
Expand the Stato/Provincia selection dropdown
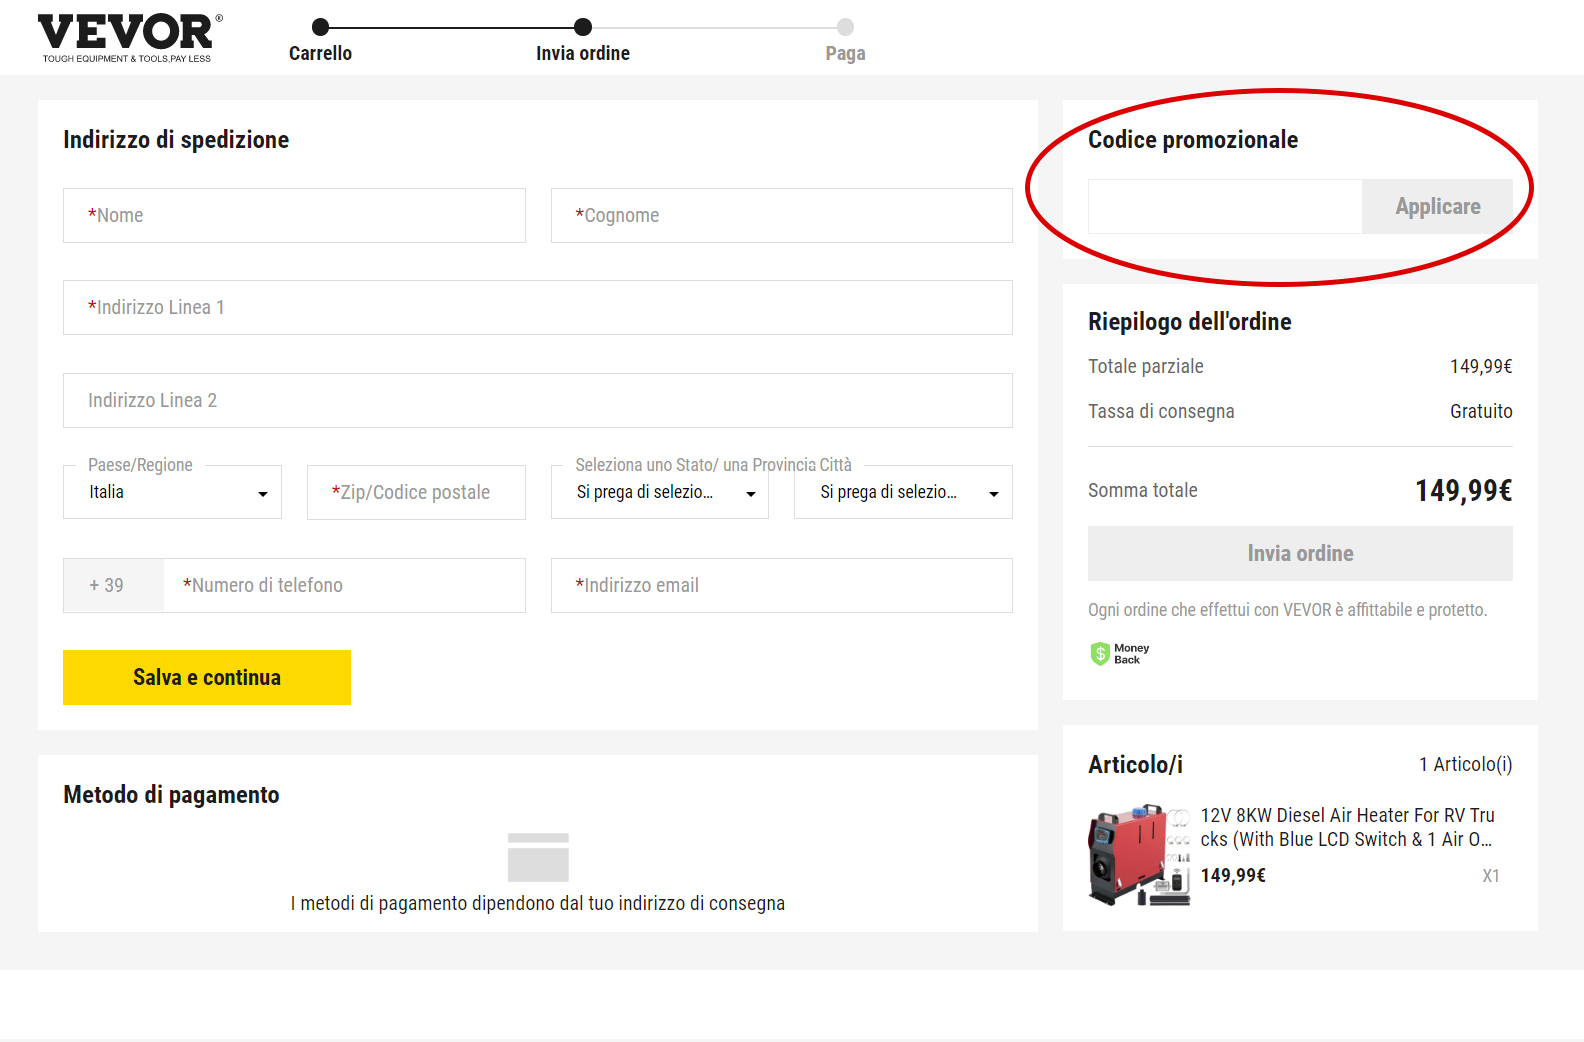tap(660, 492)
